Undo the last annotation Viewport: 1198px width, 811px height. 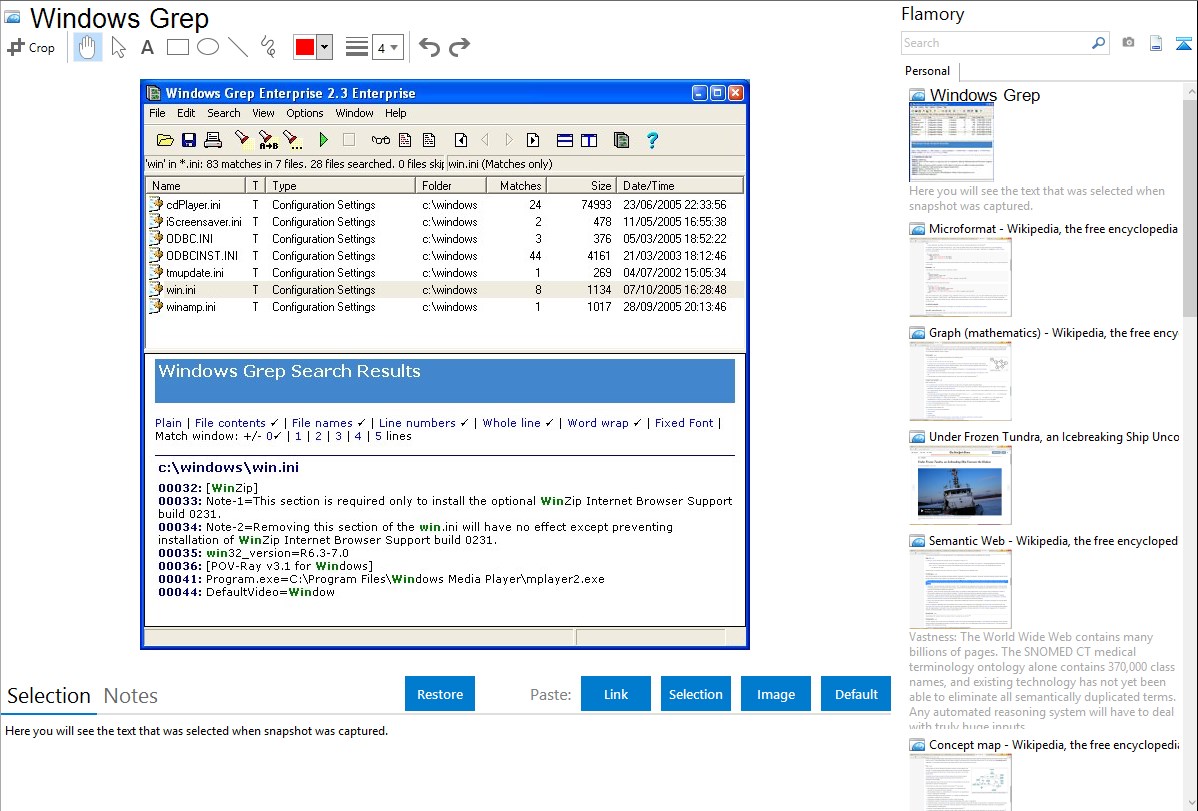[x=429, y=47]
